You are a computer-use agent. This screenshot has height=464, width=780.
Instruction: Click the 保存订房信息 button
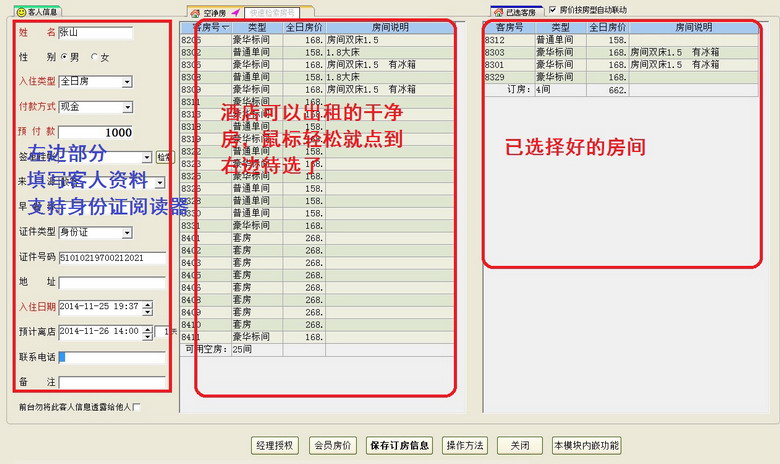tap(399, 445)
